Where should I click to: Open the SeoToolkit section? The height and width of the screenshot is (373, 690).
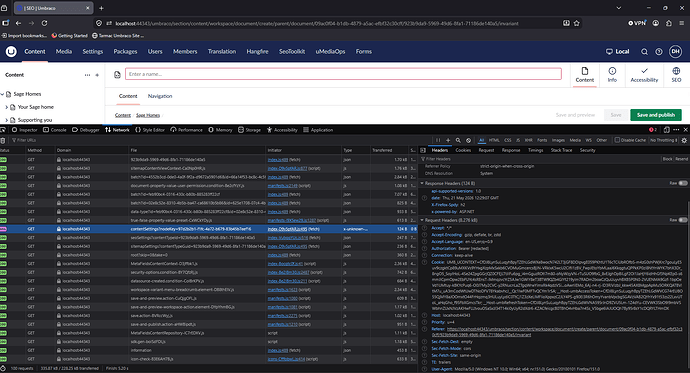[x=292, y=51]
